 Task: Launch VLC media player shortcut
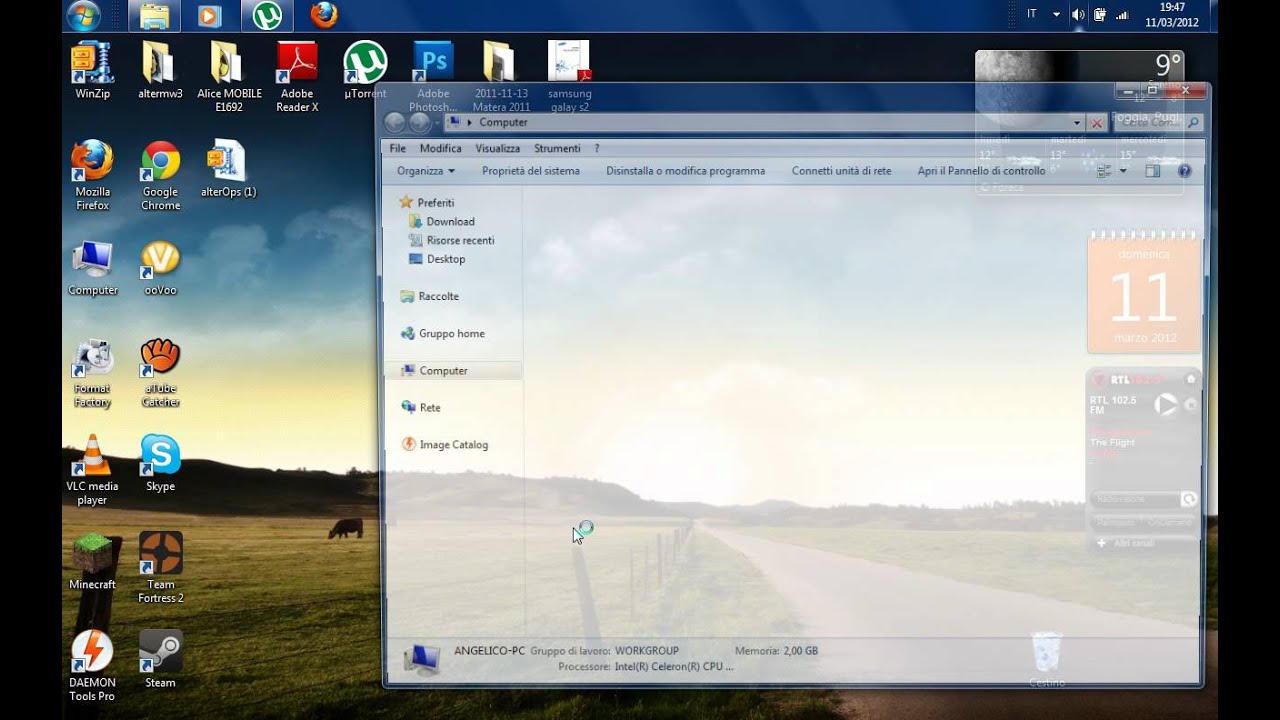pos(92,470)
